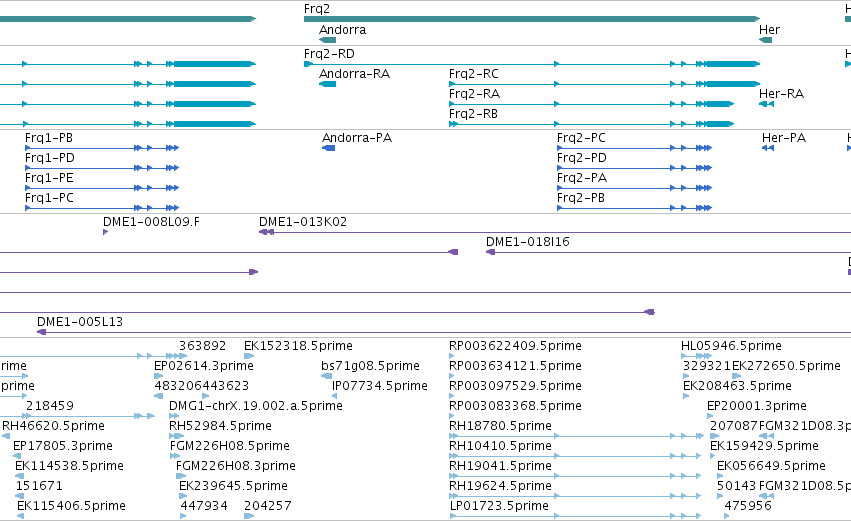Open EST 475956 label
The image size is (851, 521).
(x=748, y=506)
